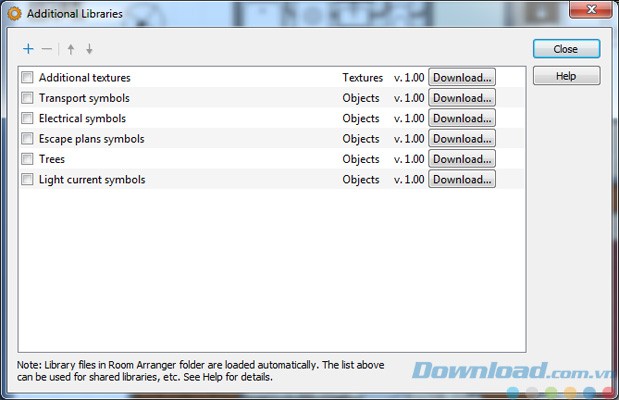Check the Transport symbols checkbox
This screenshot has width=619, height=400.
coord(27,98)
